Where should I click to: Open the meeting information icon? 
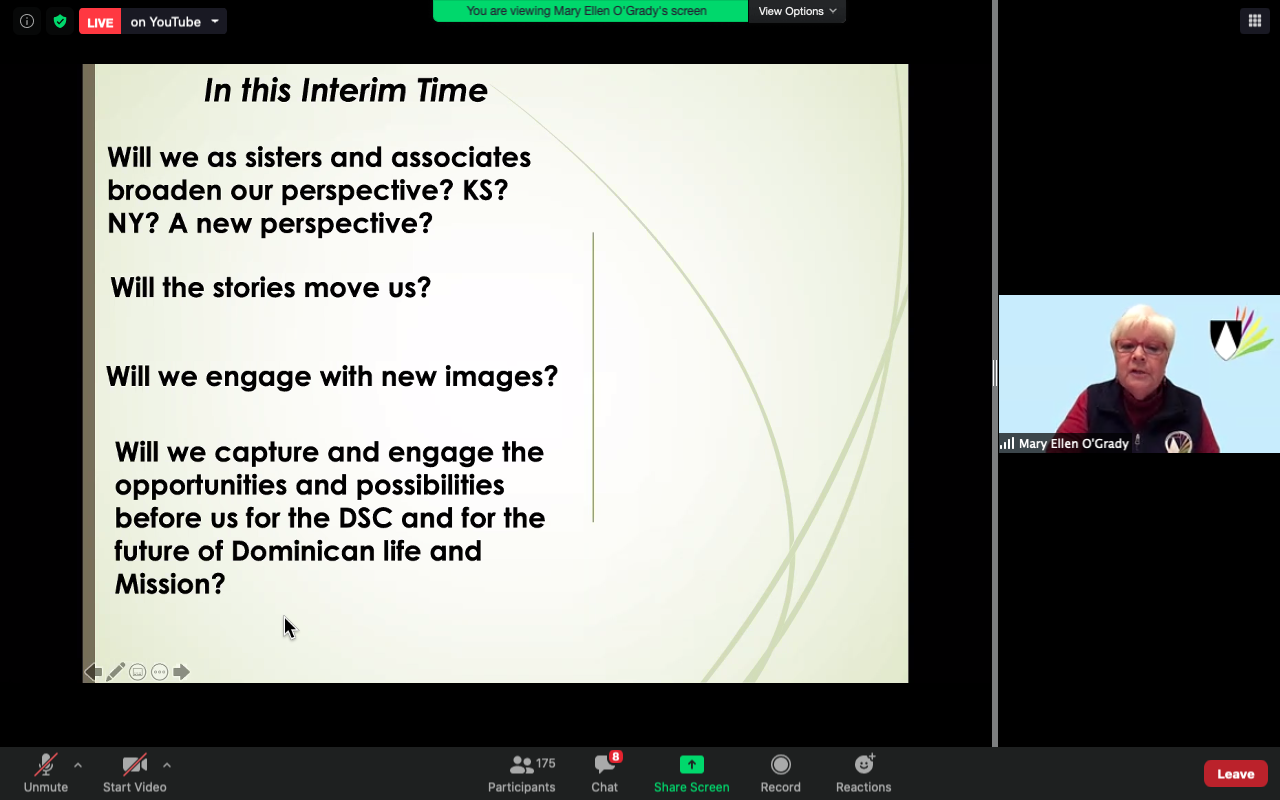tap(27, 21)
